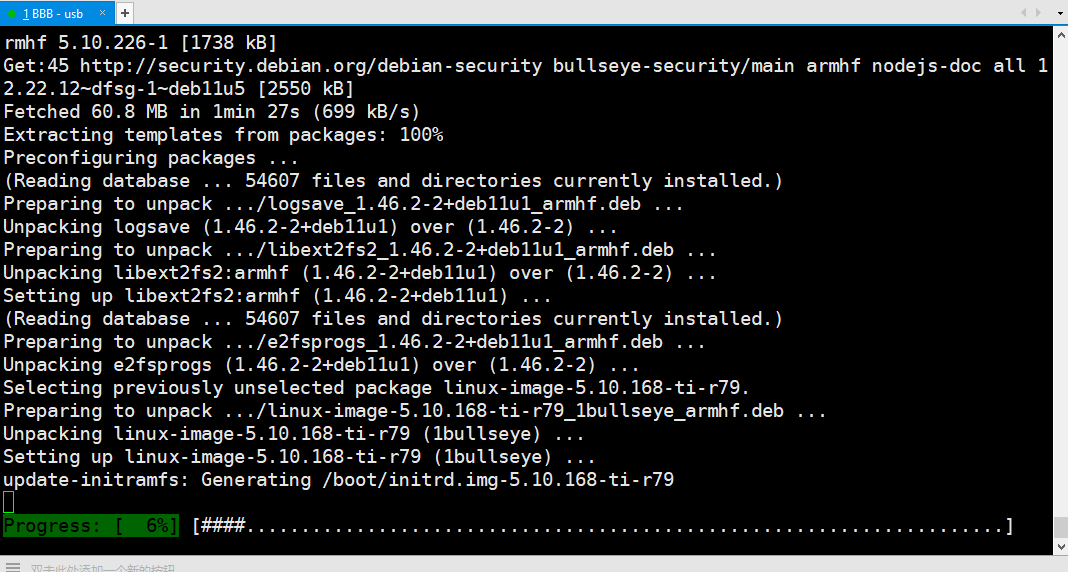Click the vertical scrollbar up arrow
Image resolution: width=1068 pixels, height=572 pixels.
tap(1061, 33)
